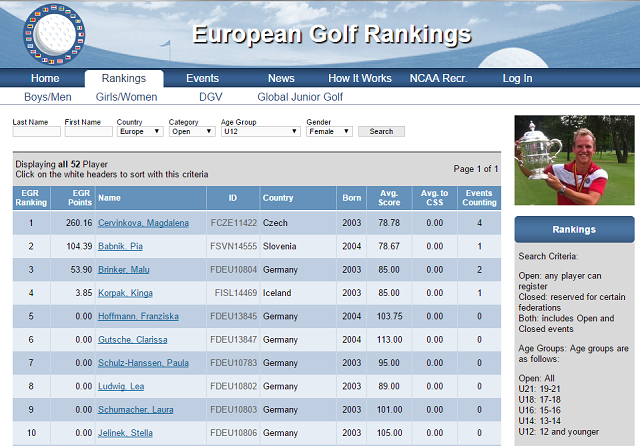Click the golf ball logo with flags
The height and width of the screenshot is (446, 640).
[54, 34]
